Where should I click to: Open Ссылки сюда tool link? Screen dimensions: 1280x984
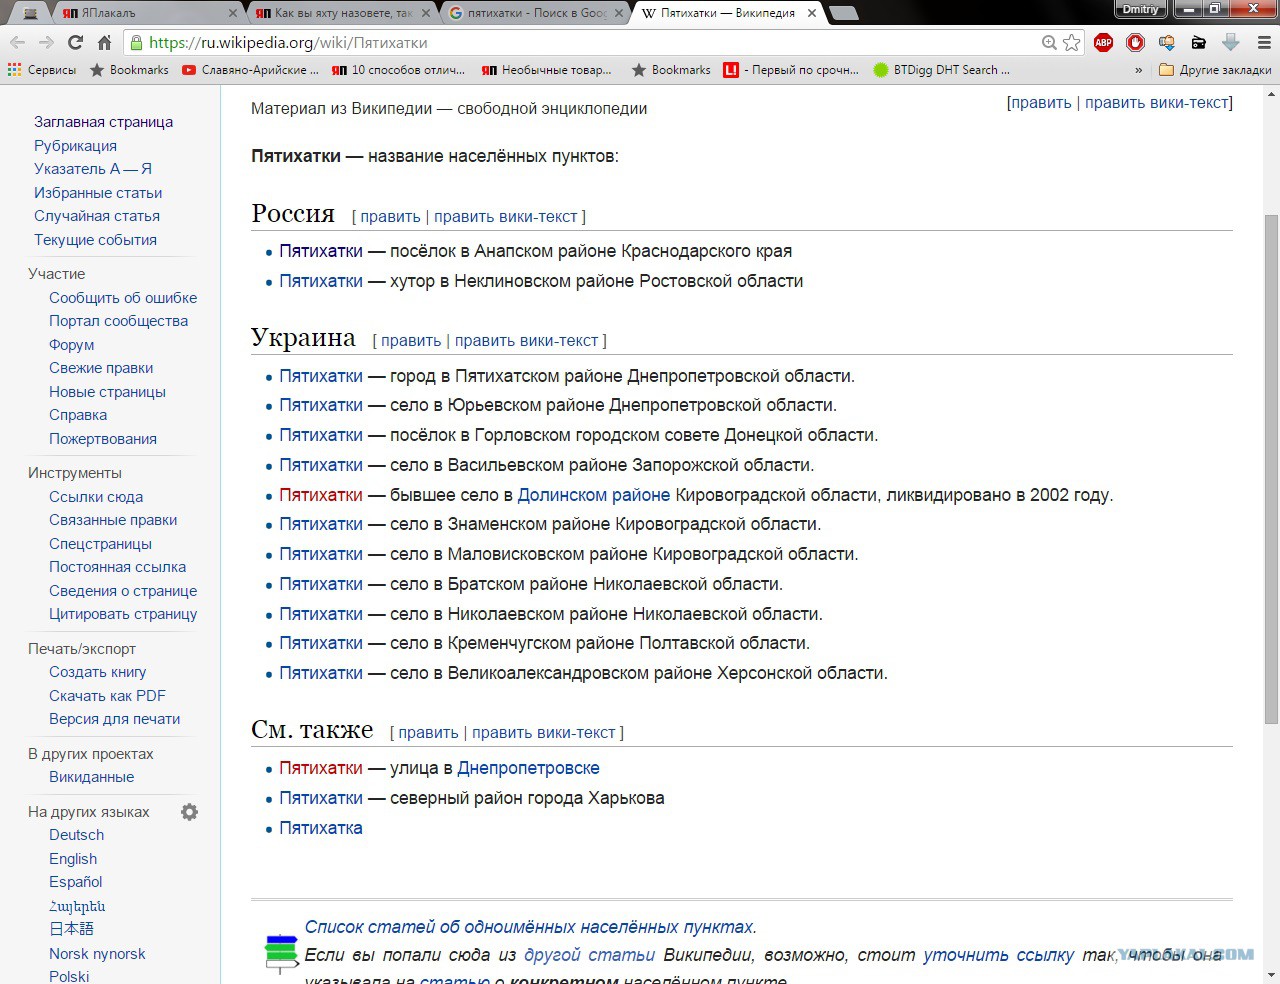pos(96,497)
